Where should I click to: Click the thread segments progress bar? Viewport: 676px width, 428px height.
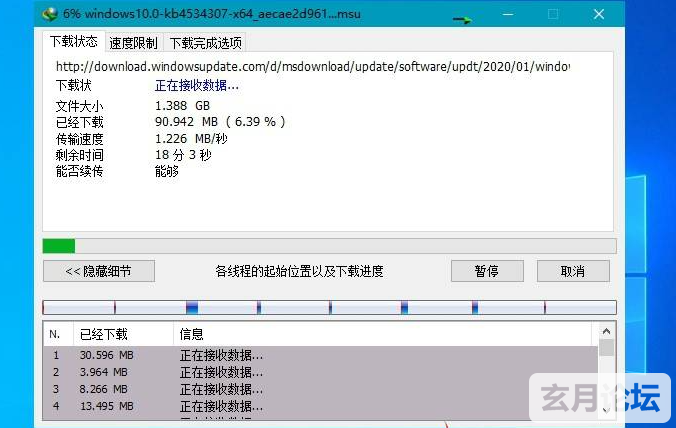329,307
